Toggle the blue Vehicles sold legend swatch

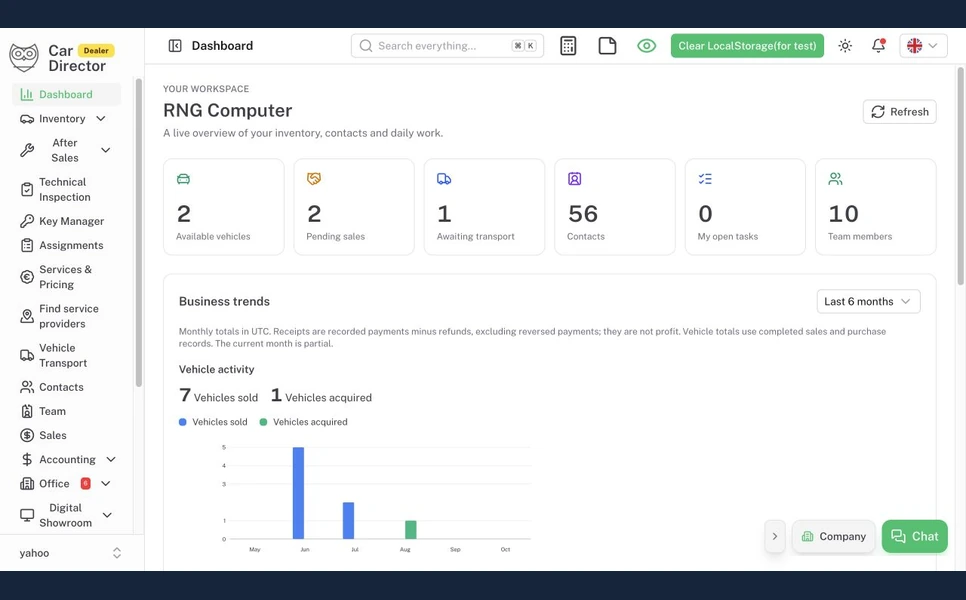(x=182, y=422)
